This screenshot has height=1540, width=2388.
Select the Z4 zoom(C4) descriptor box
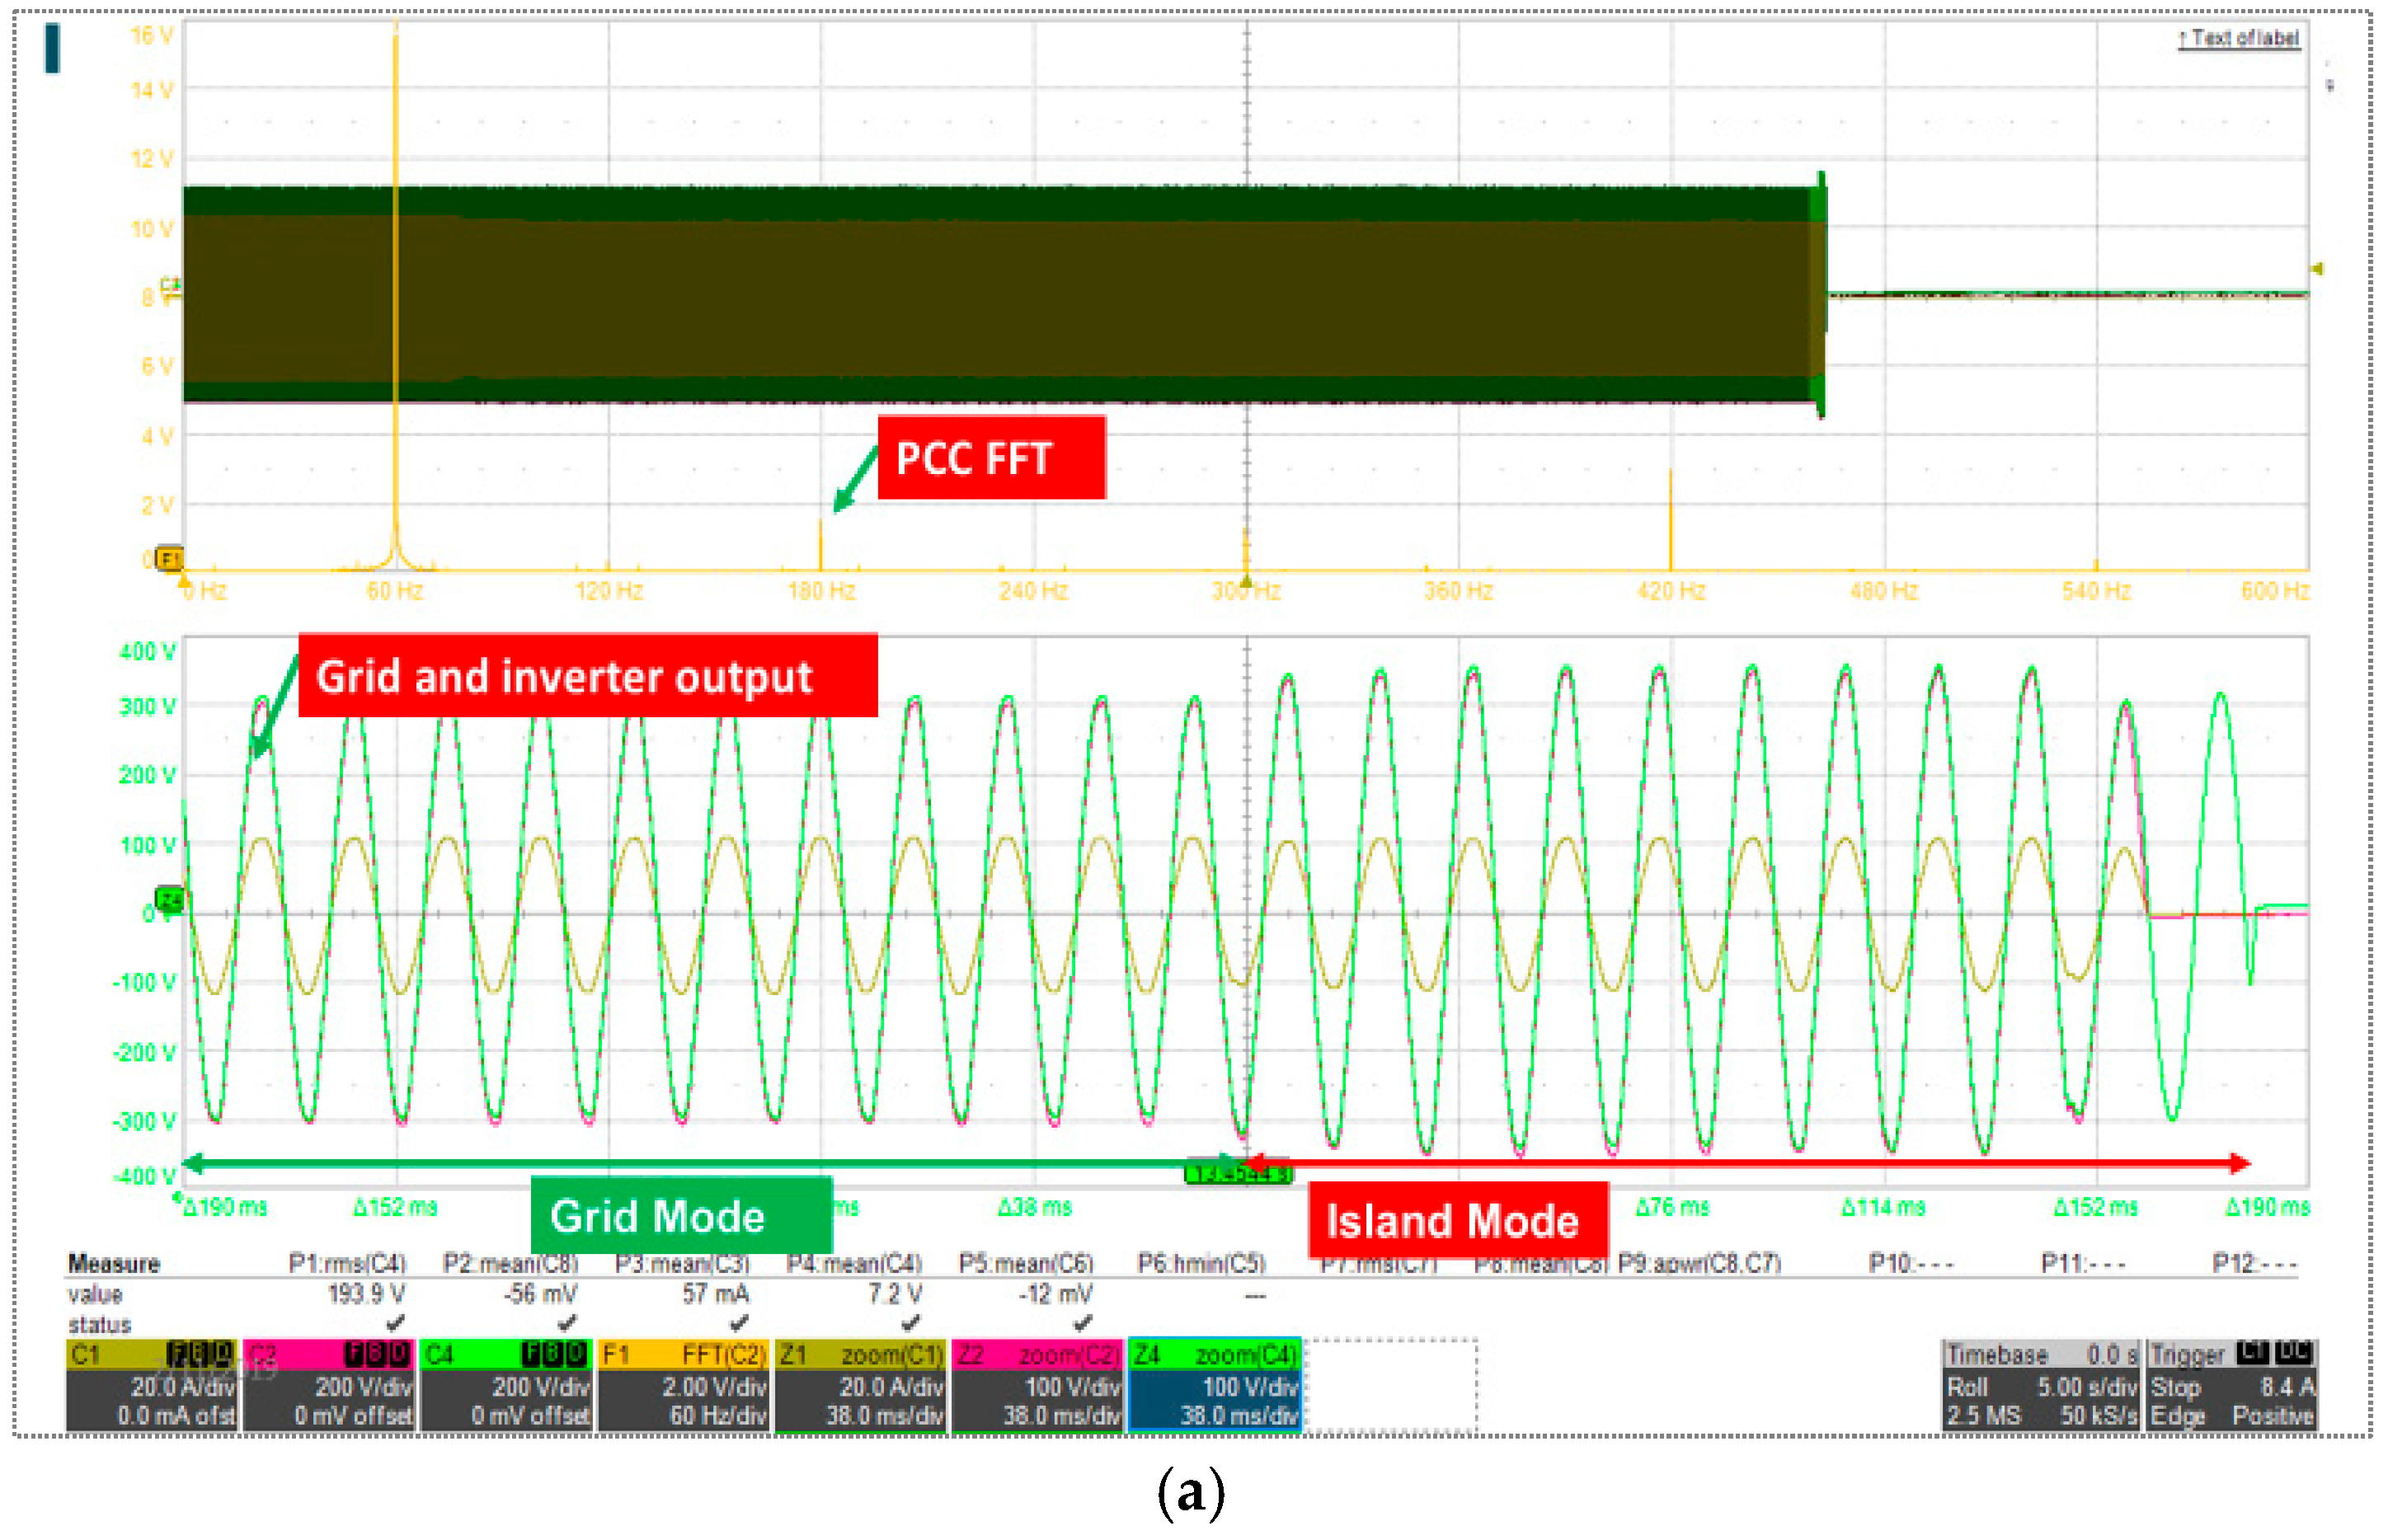[x=1214, y=1386]
